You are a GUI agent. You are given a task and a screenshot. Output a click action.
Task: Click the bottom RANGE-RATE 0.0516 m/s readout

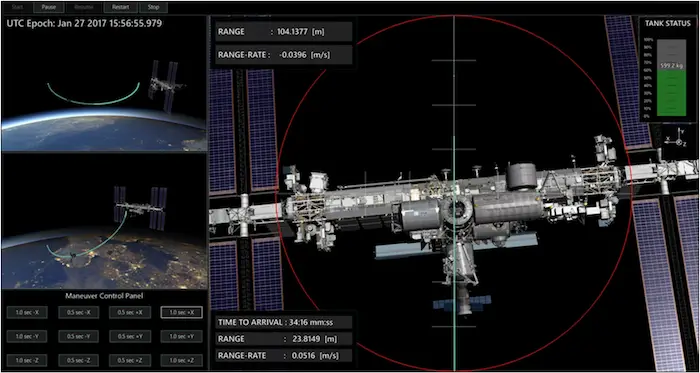[283, 355]
